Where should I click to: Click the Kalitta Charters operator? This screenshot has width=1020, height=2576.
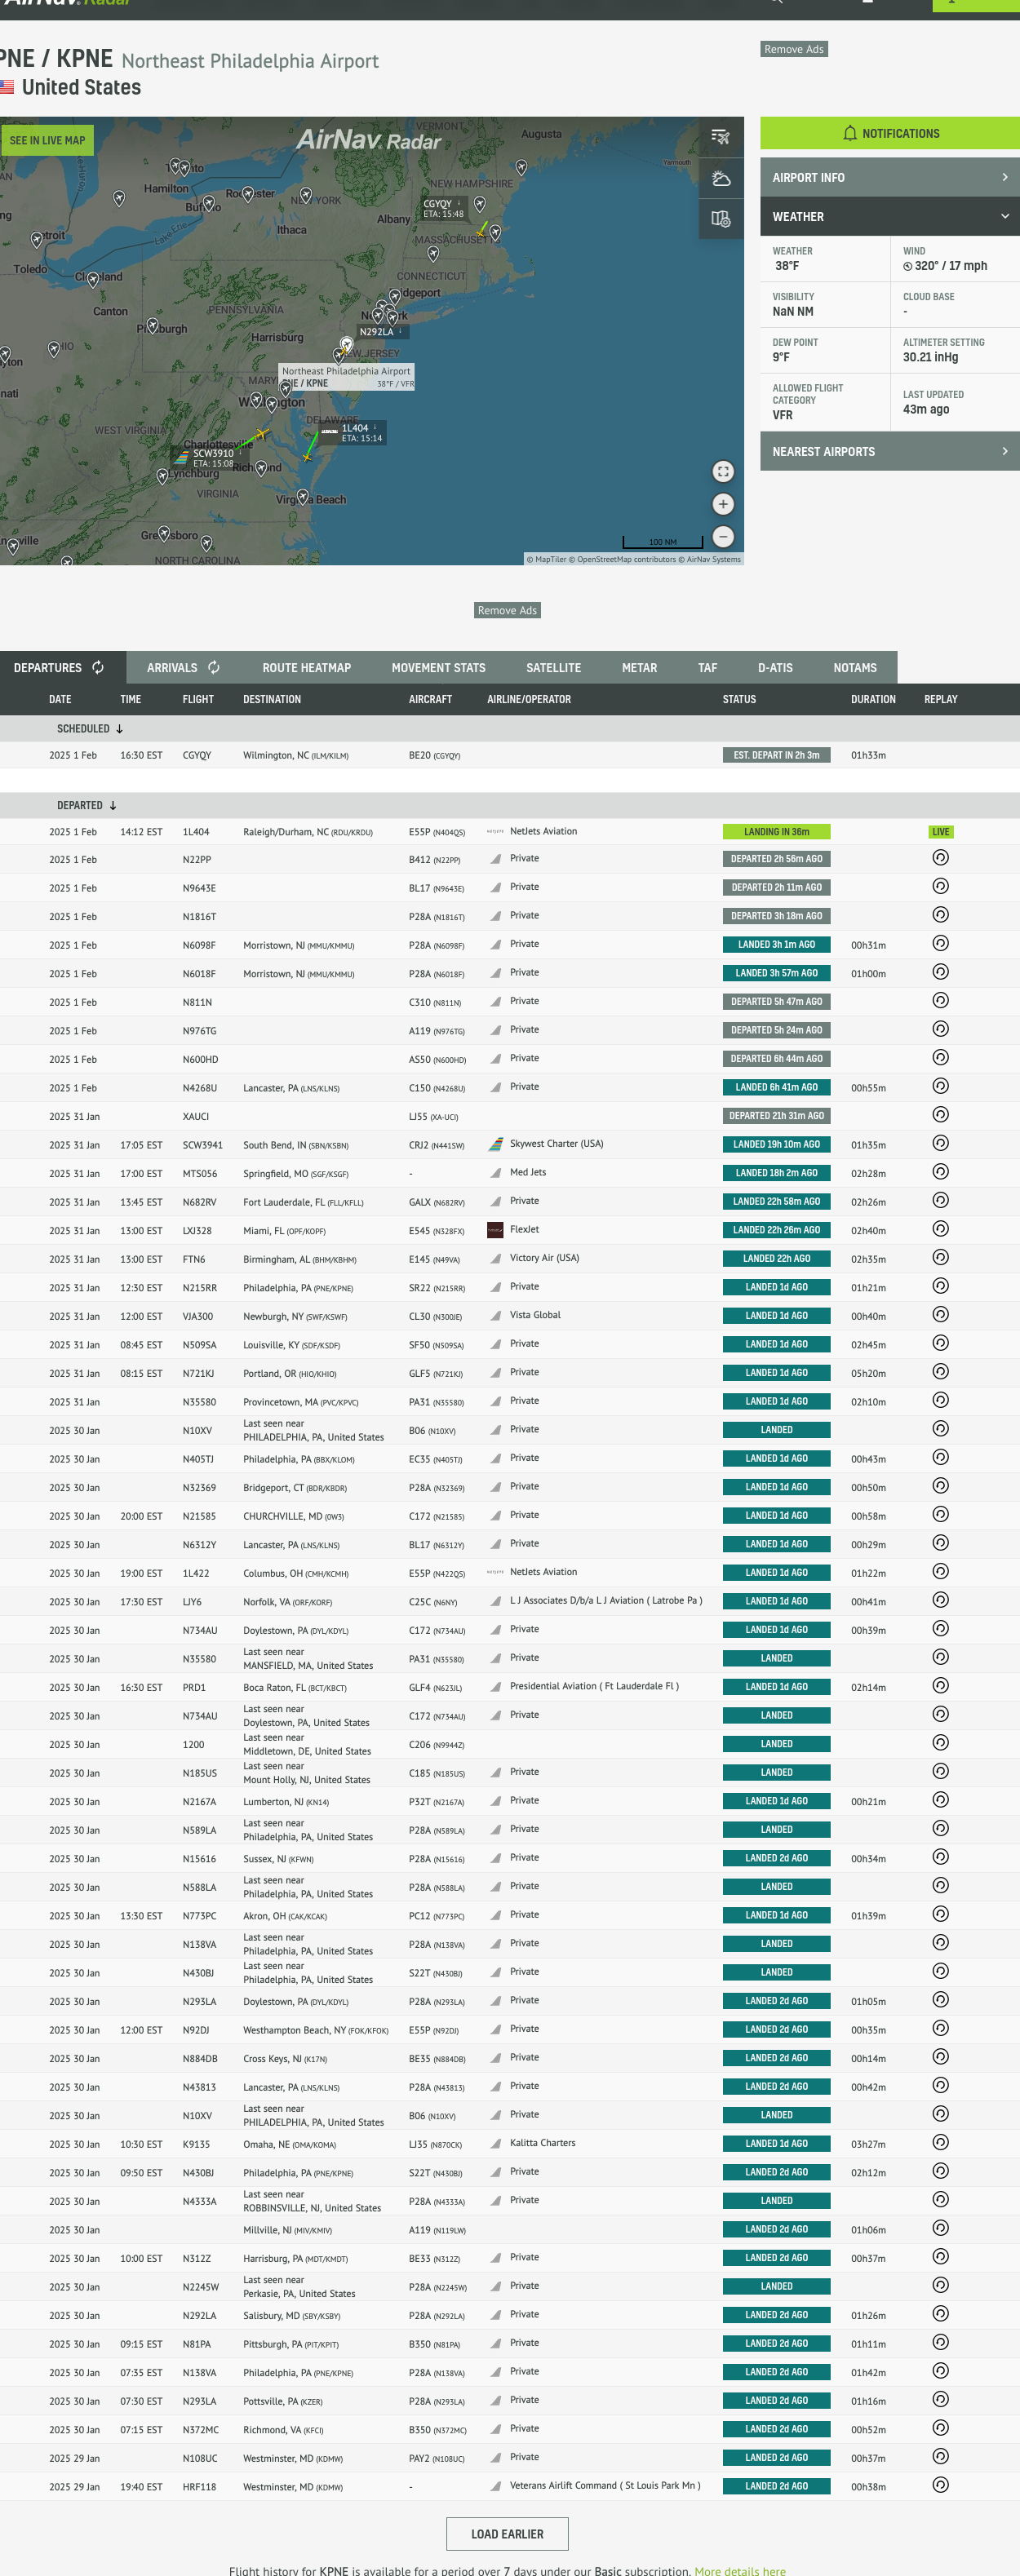tap(542, 2142)
